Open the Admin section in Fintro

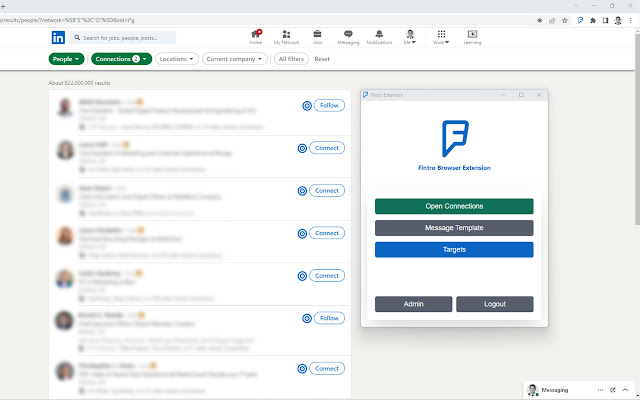(413, 304)
